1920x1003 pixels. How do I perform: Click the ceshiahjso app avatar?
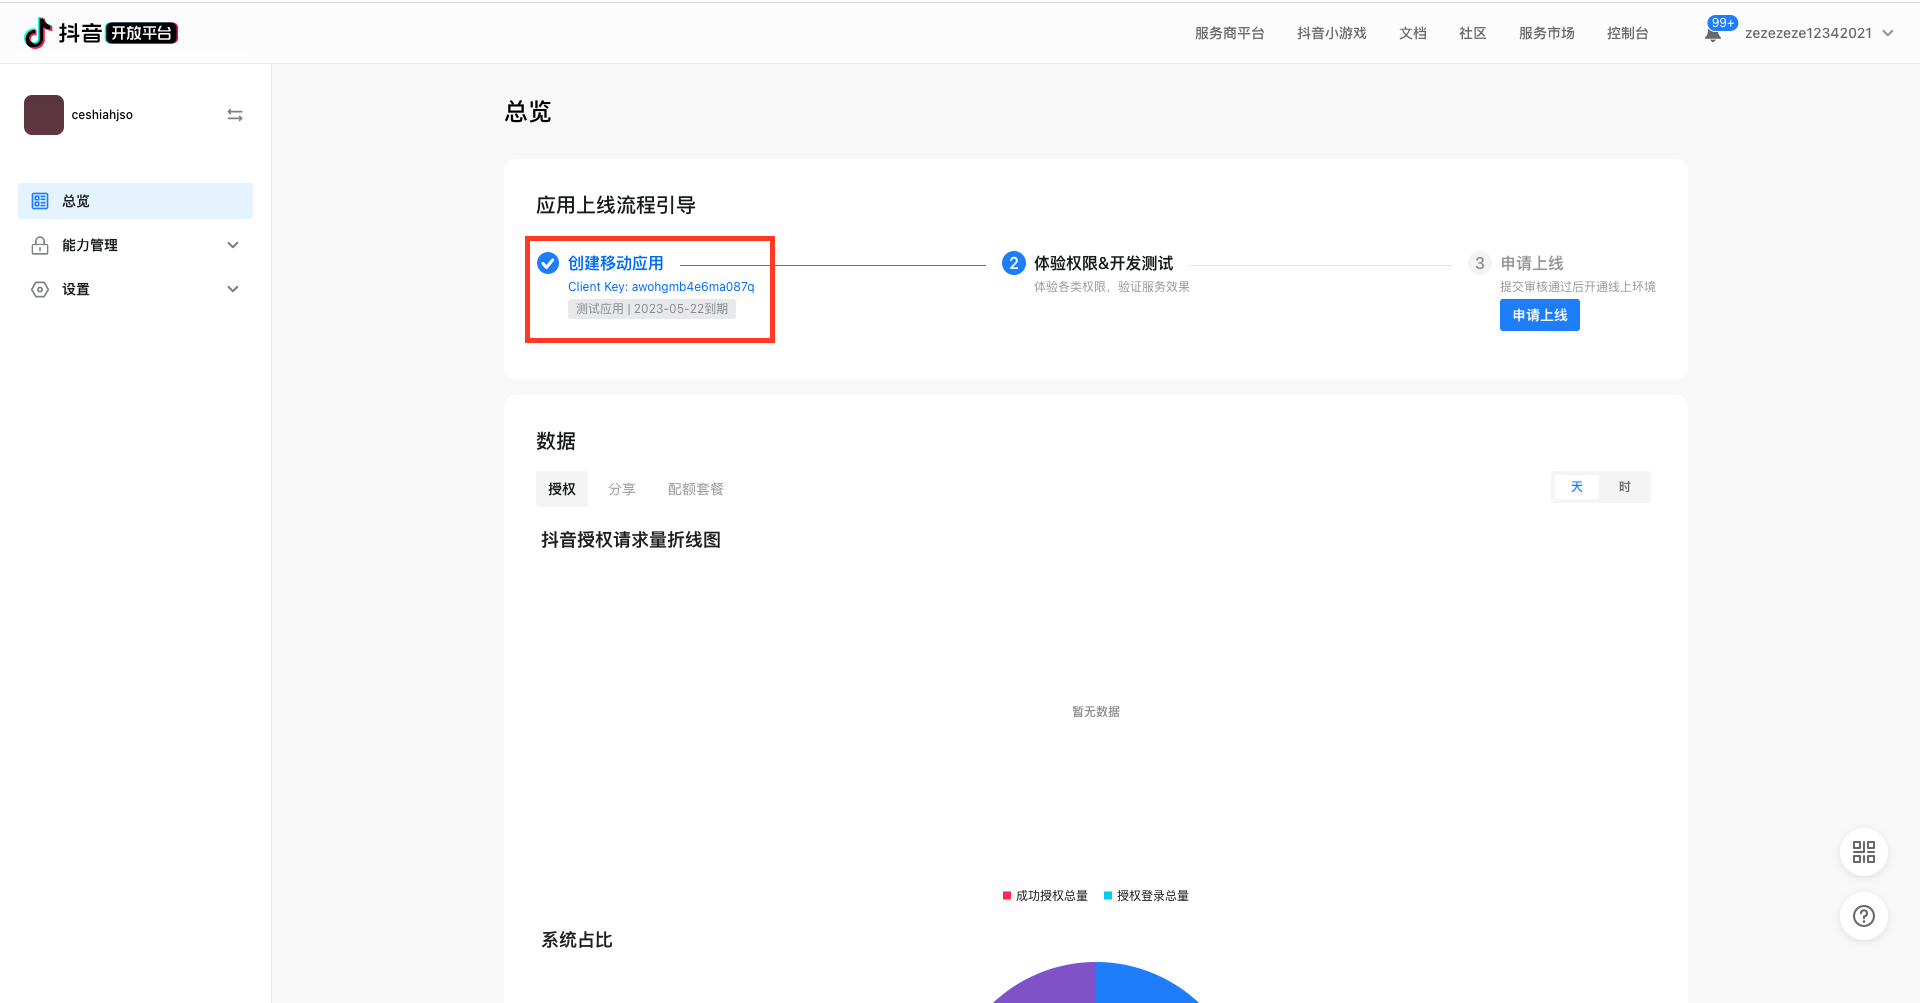tap(44, 115)
